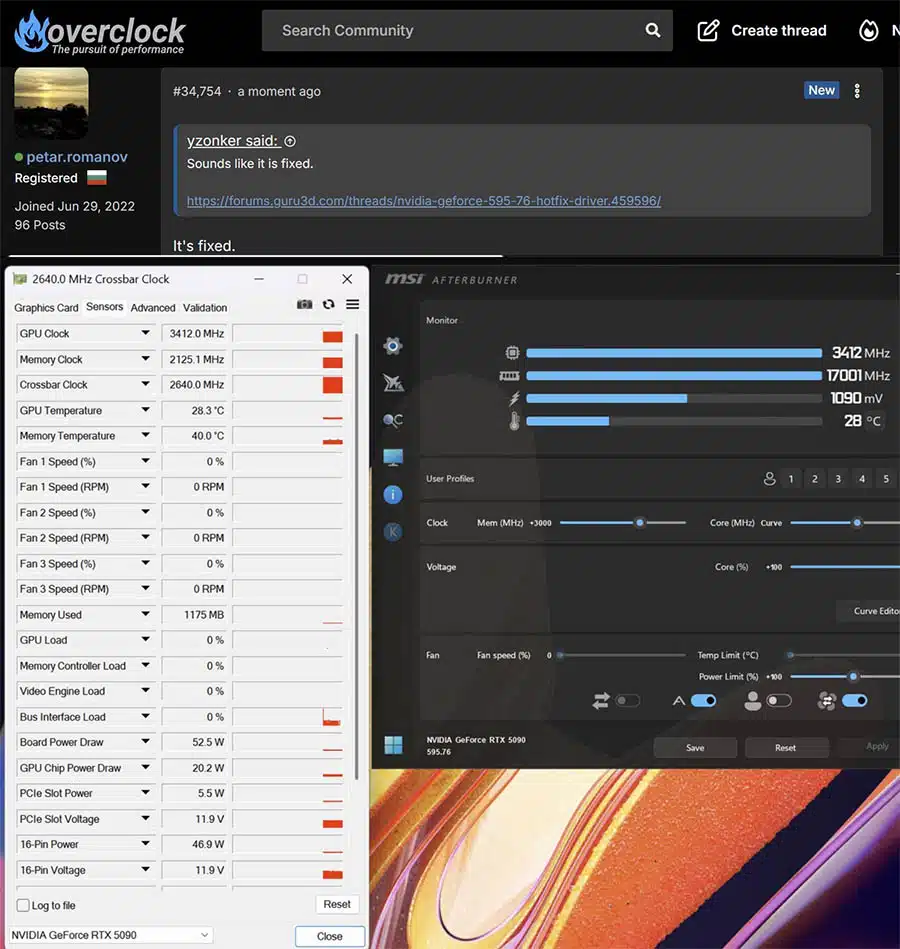Screen dimensions: 900x949
Task: Open the monitor display icon in Afterburner sidebar
Action: click(x=393, y=457)
